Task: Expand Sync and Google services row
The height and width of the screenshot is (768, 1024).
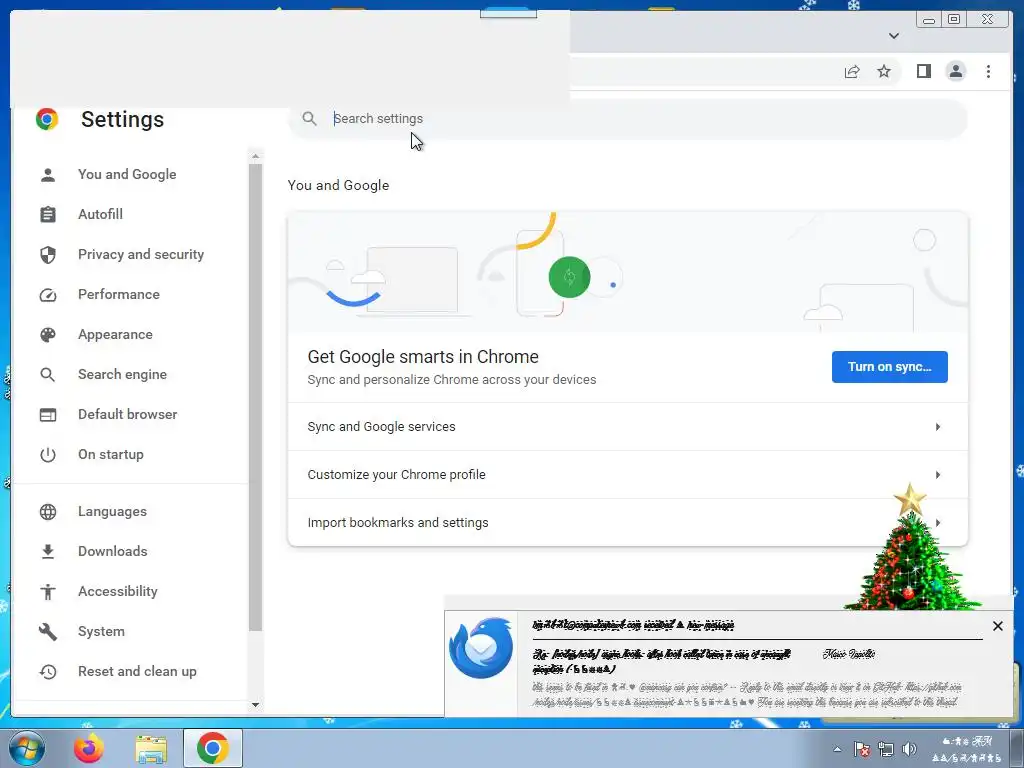Action: [628, 427]
